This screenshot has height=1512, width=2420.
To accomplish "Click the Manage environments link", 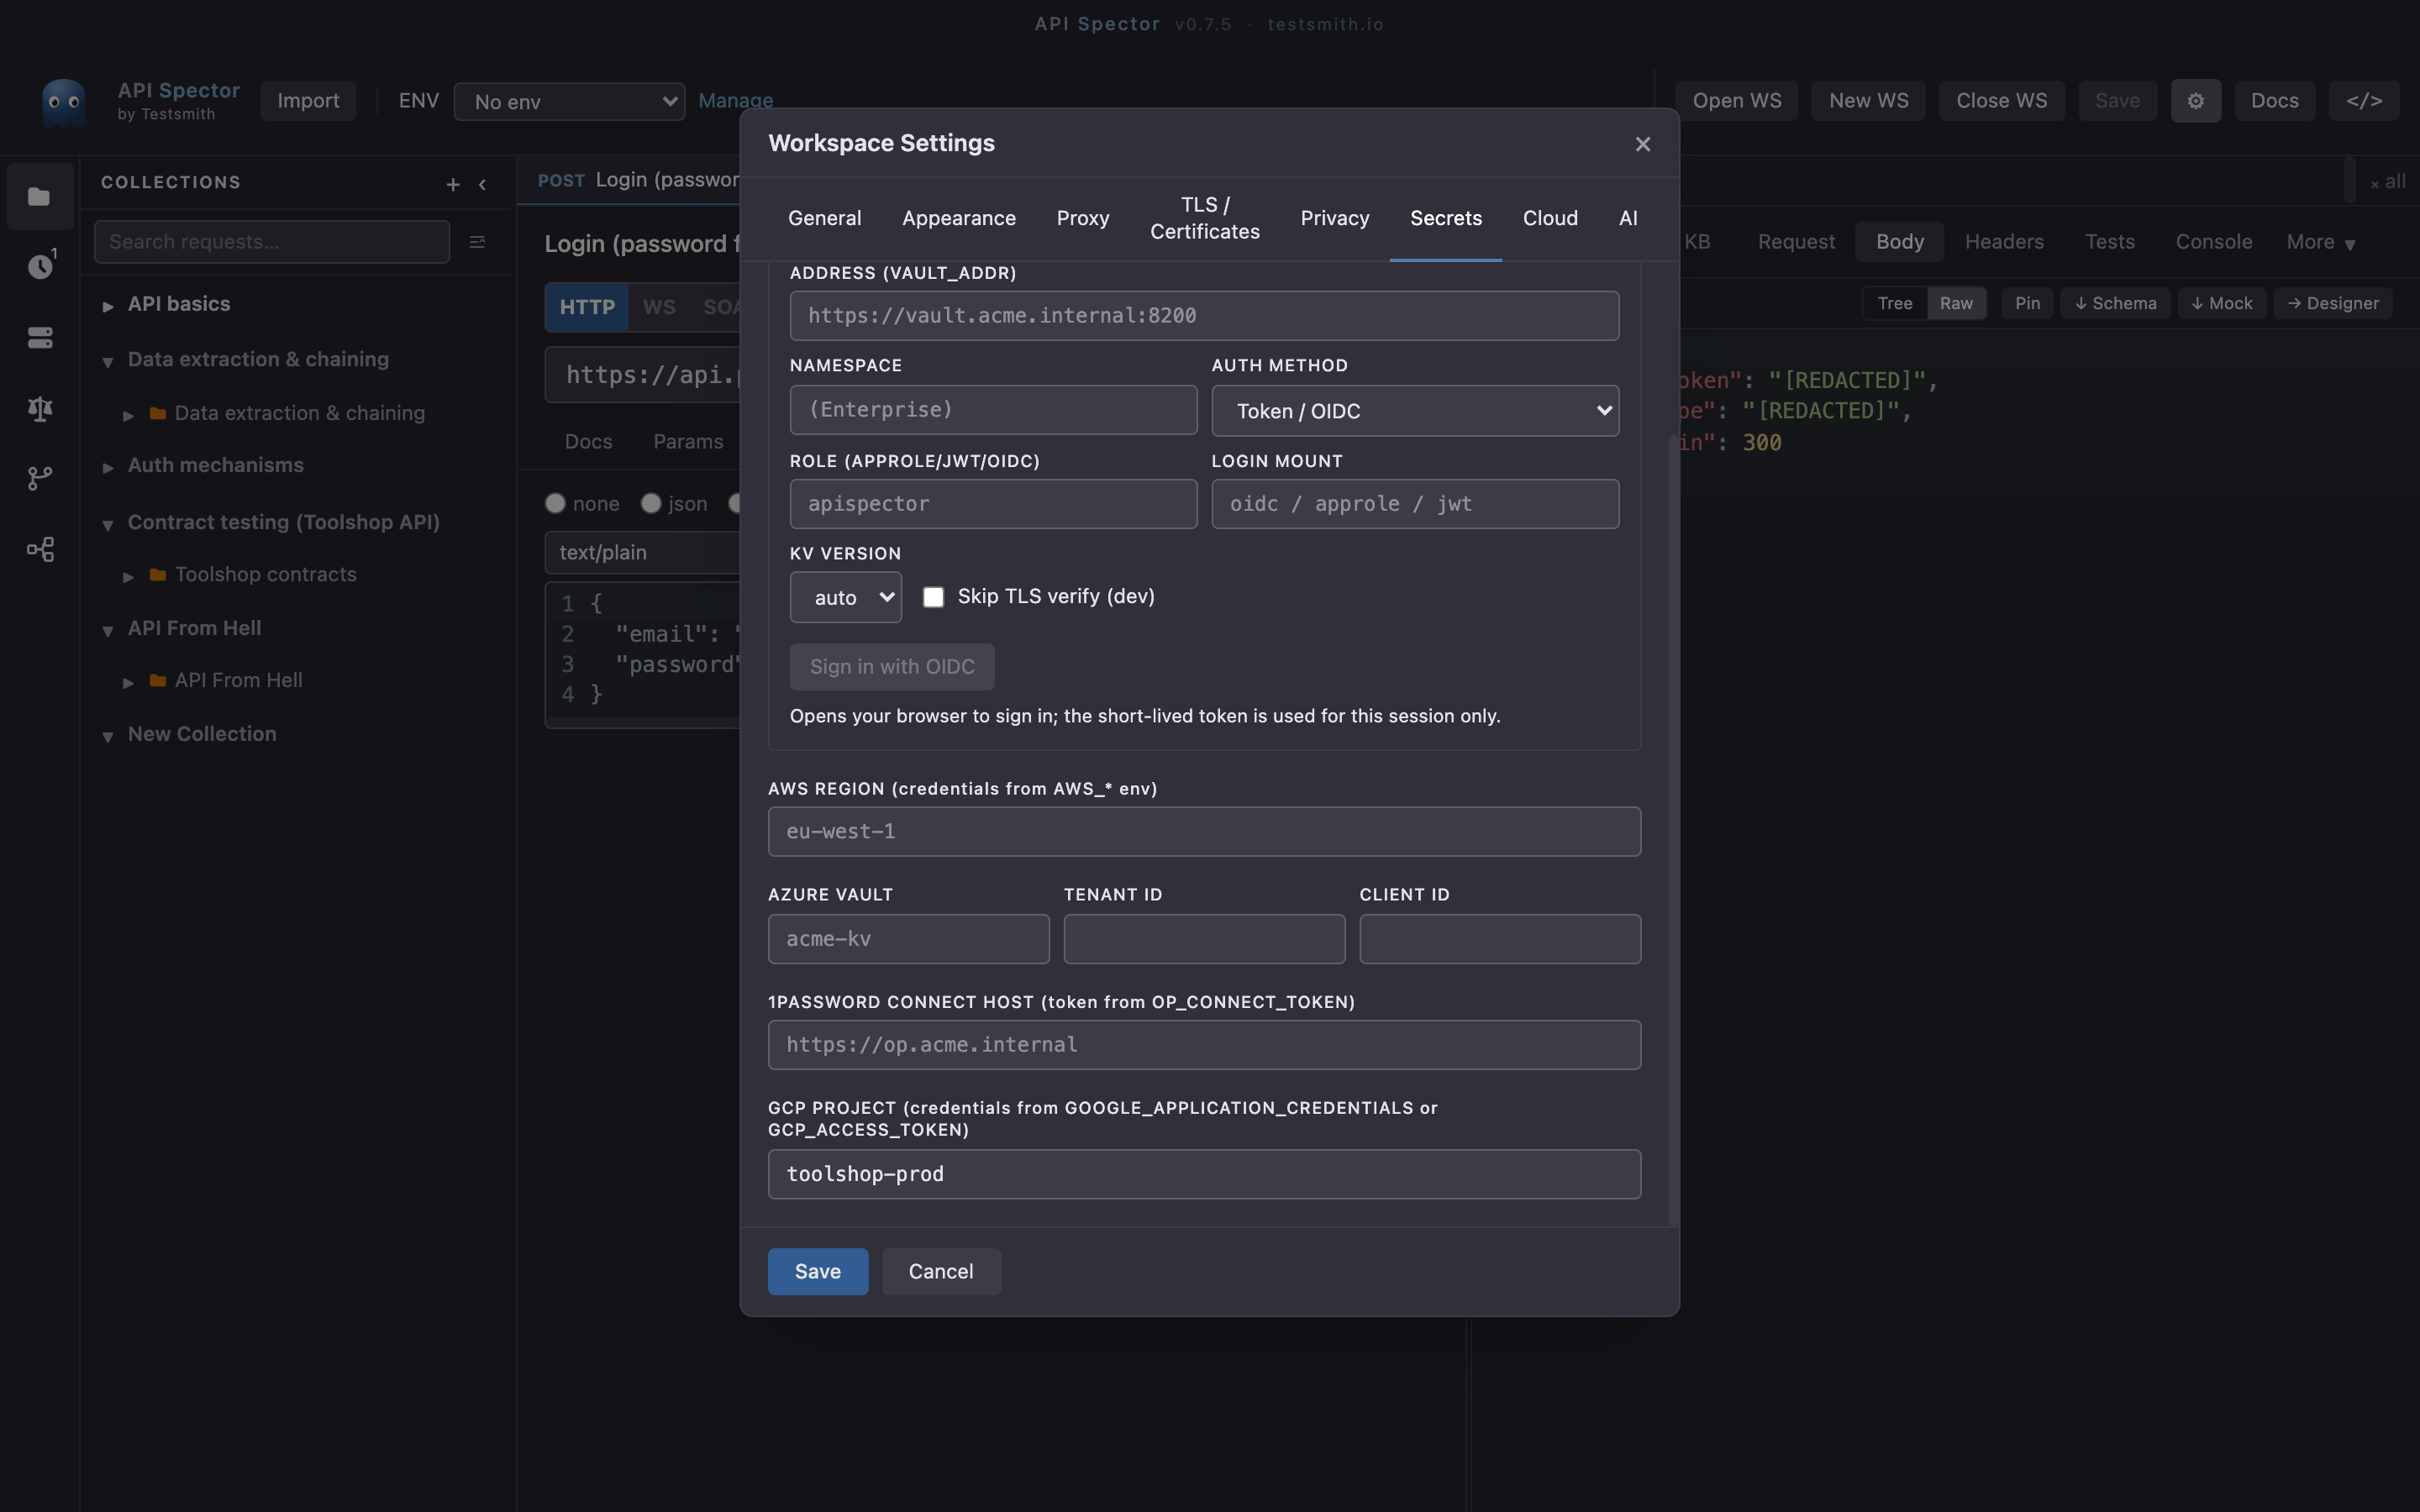I will pyautogui.click(x=735, y=101).
